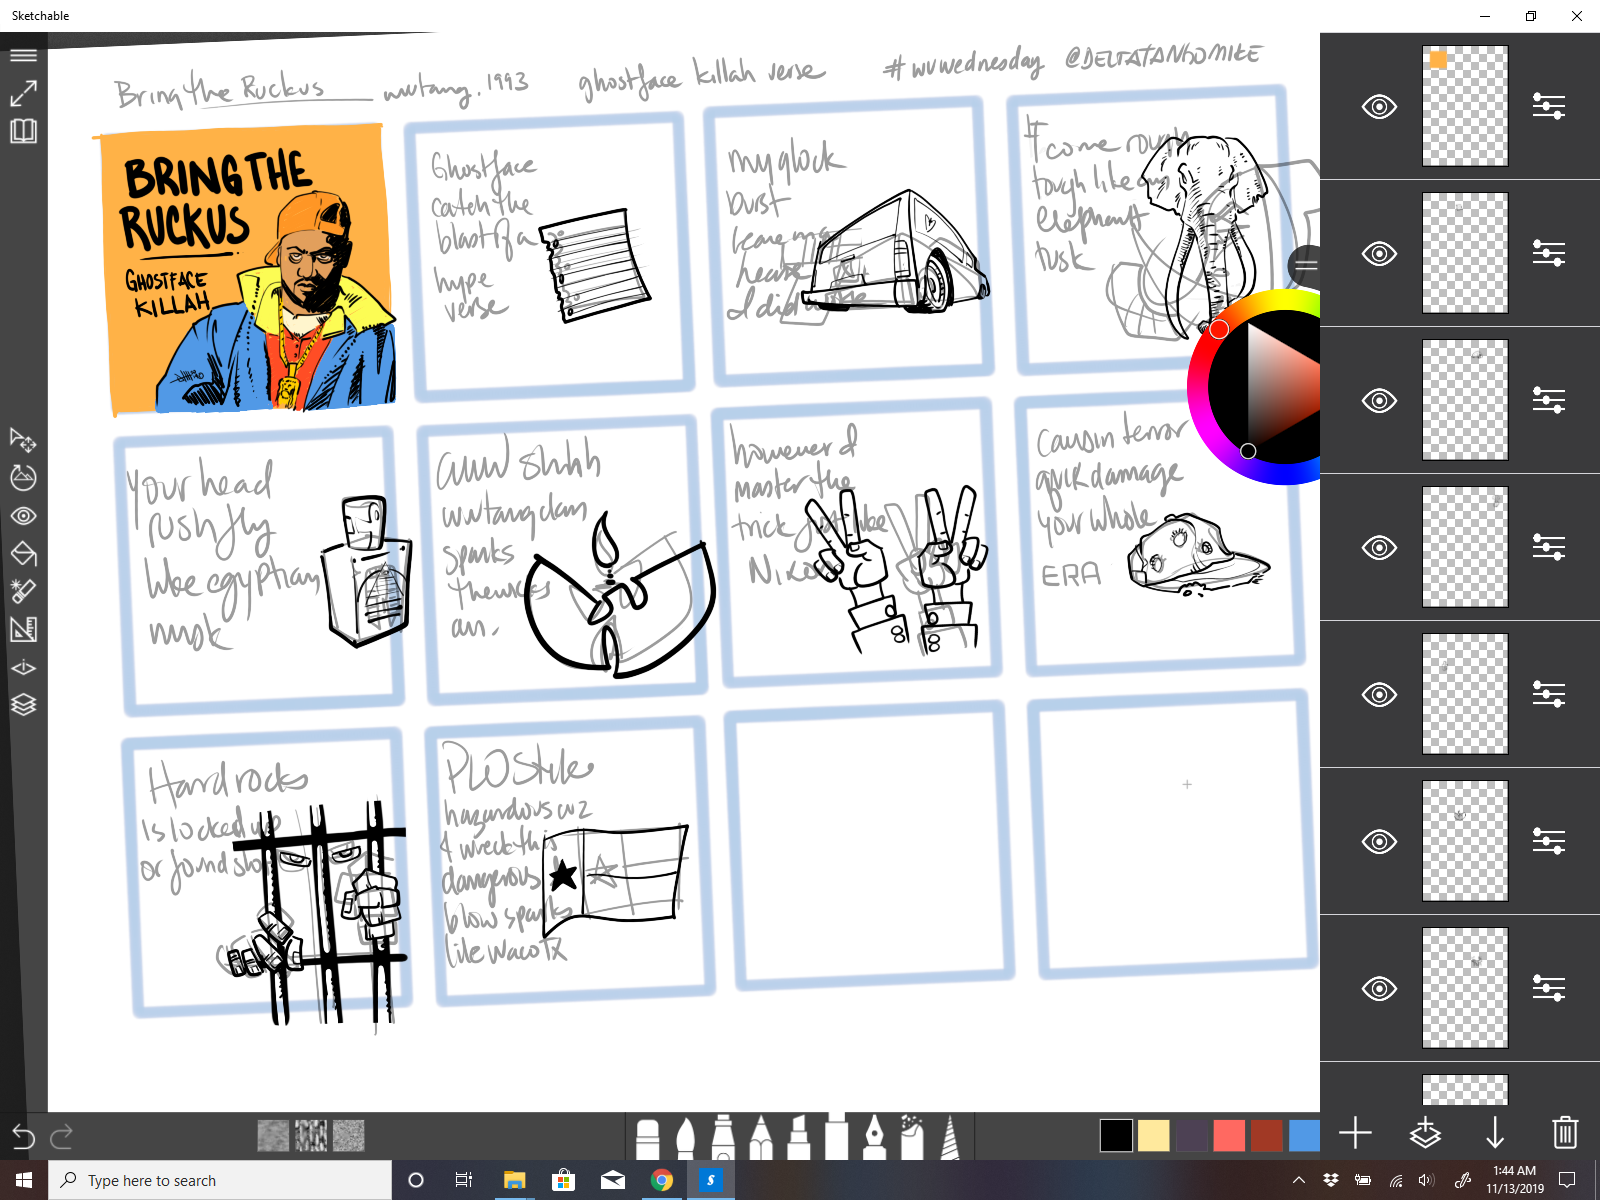The height and width of the screenshot is (1200, 1600).
Task: Select the black color swatch
Action: [1116, 1135]
